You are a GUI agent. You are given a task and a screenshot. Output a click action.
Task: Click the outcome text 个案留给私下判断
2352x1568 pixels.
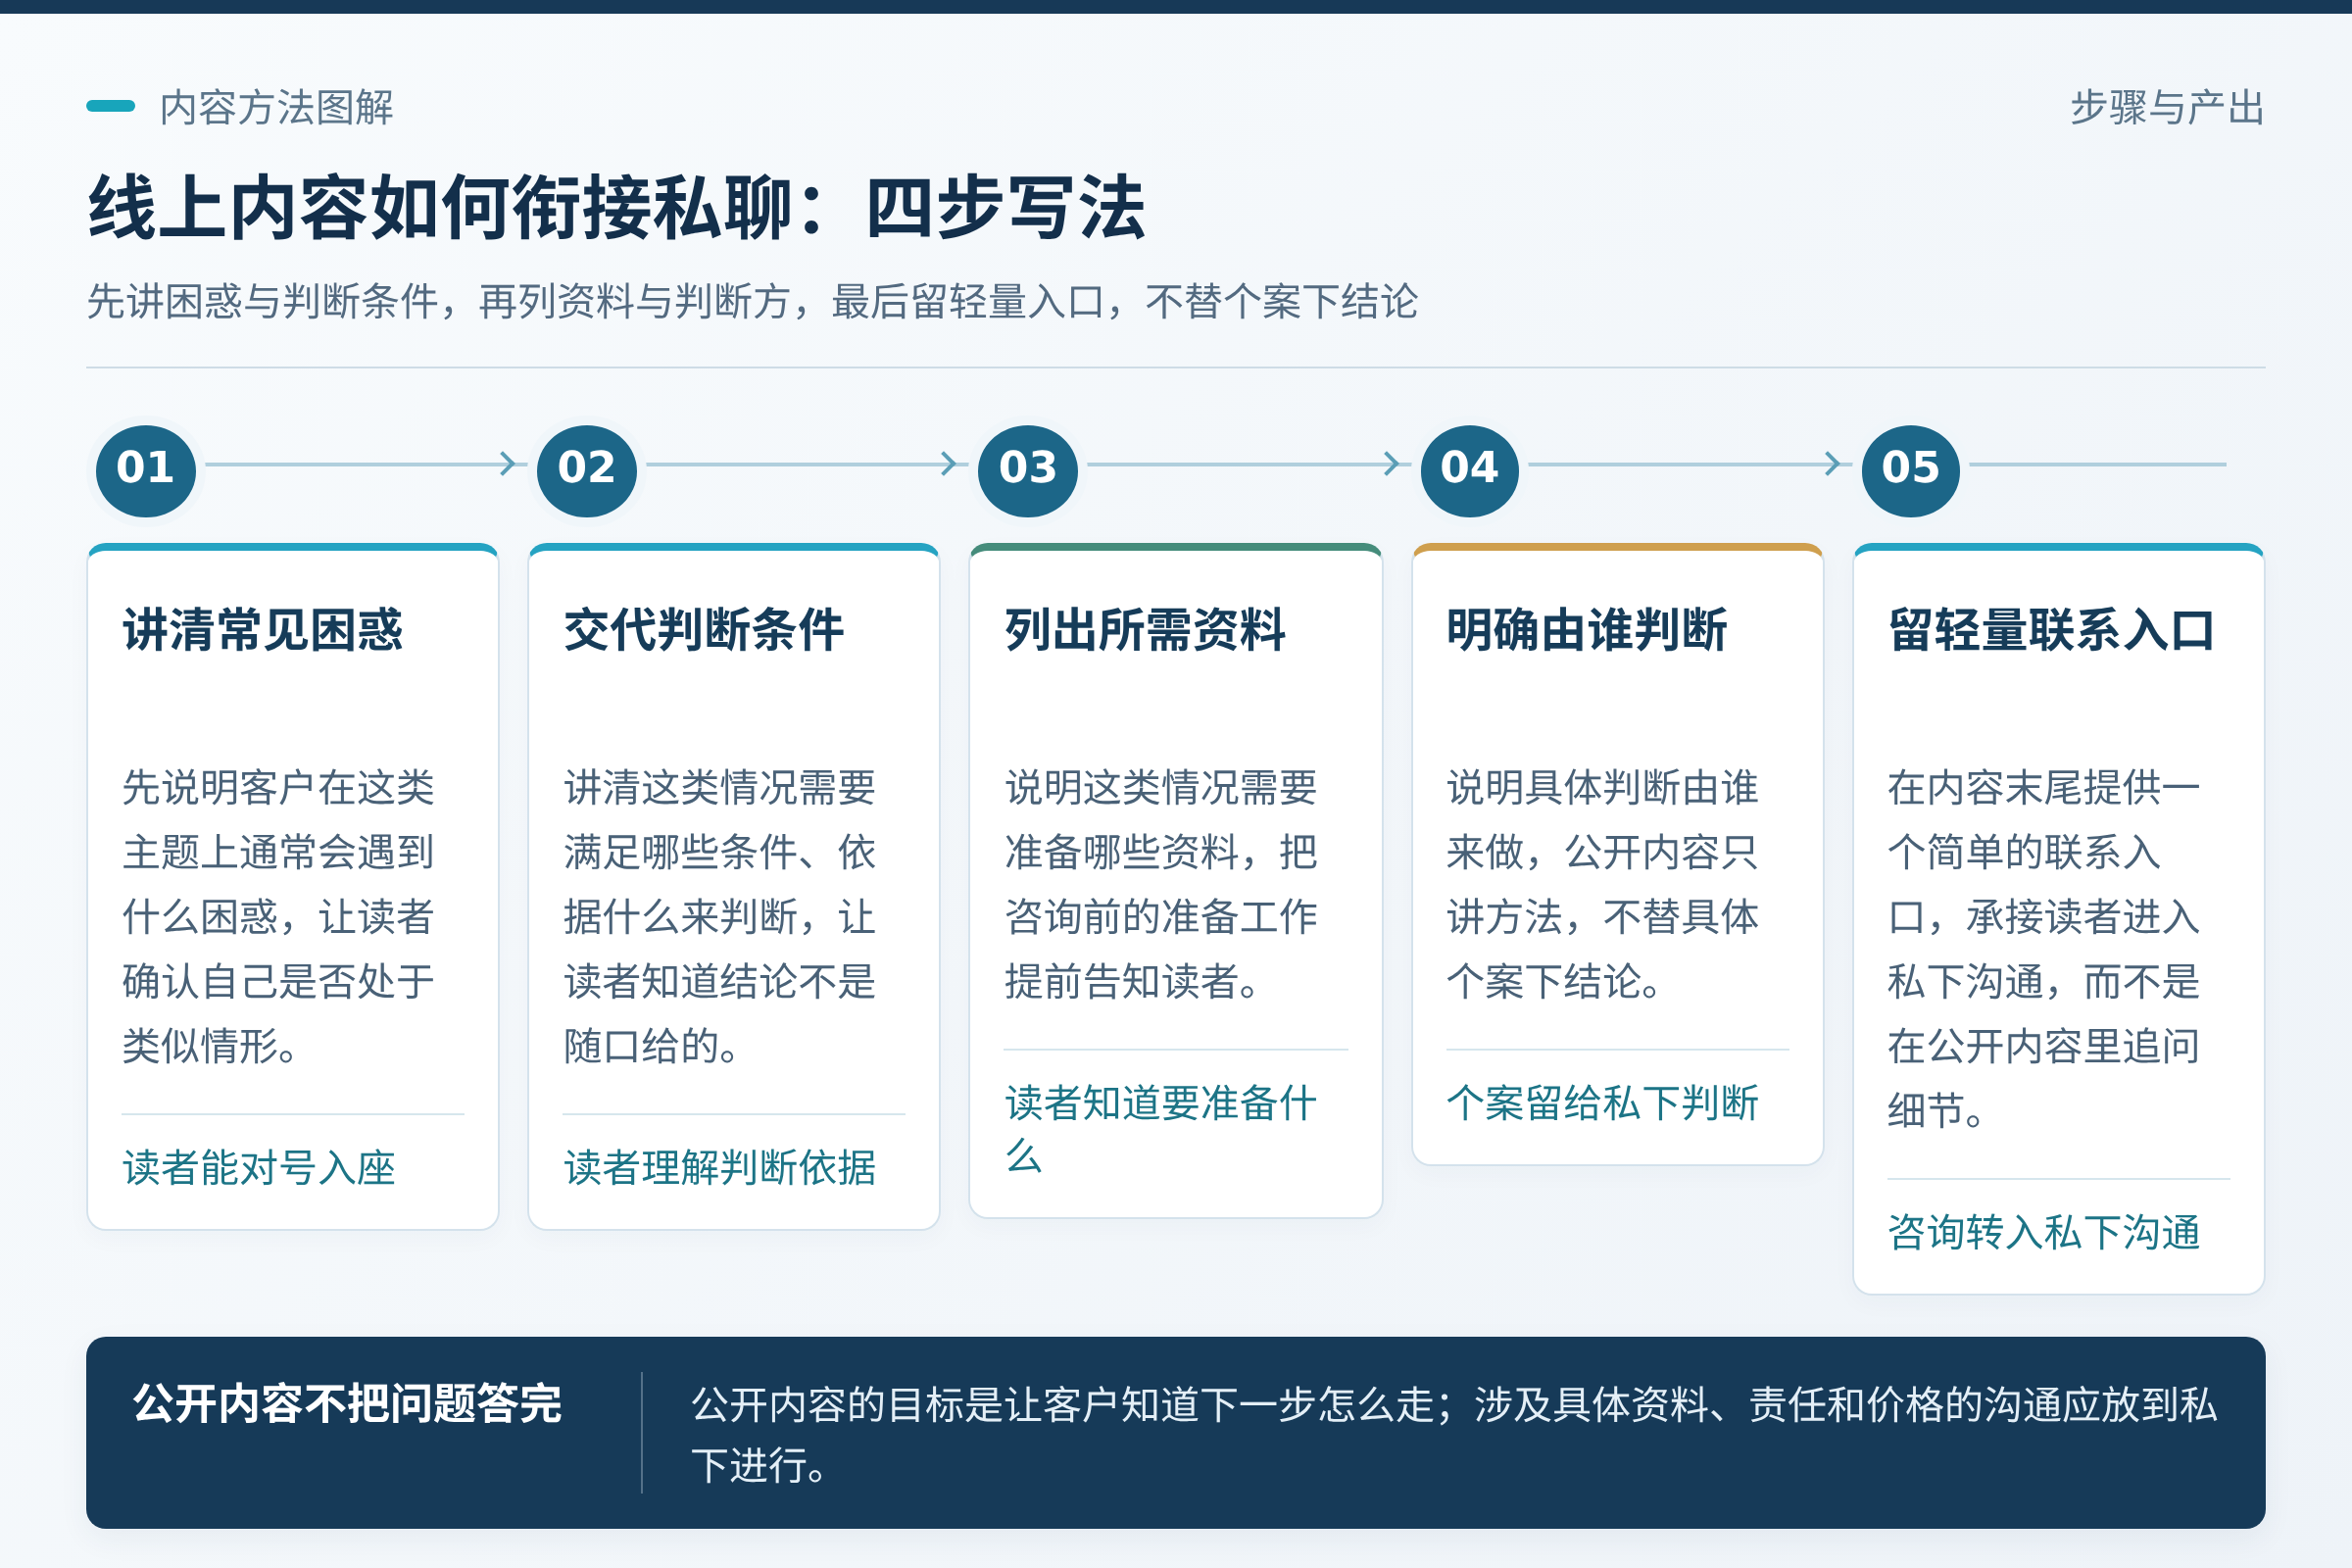(x=1602, y=1103)
